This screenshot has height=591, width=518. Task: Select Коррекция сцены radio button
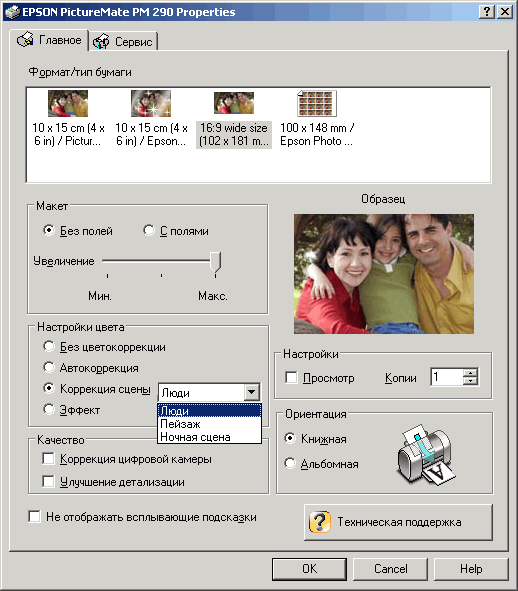(x=49, y=388)
